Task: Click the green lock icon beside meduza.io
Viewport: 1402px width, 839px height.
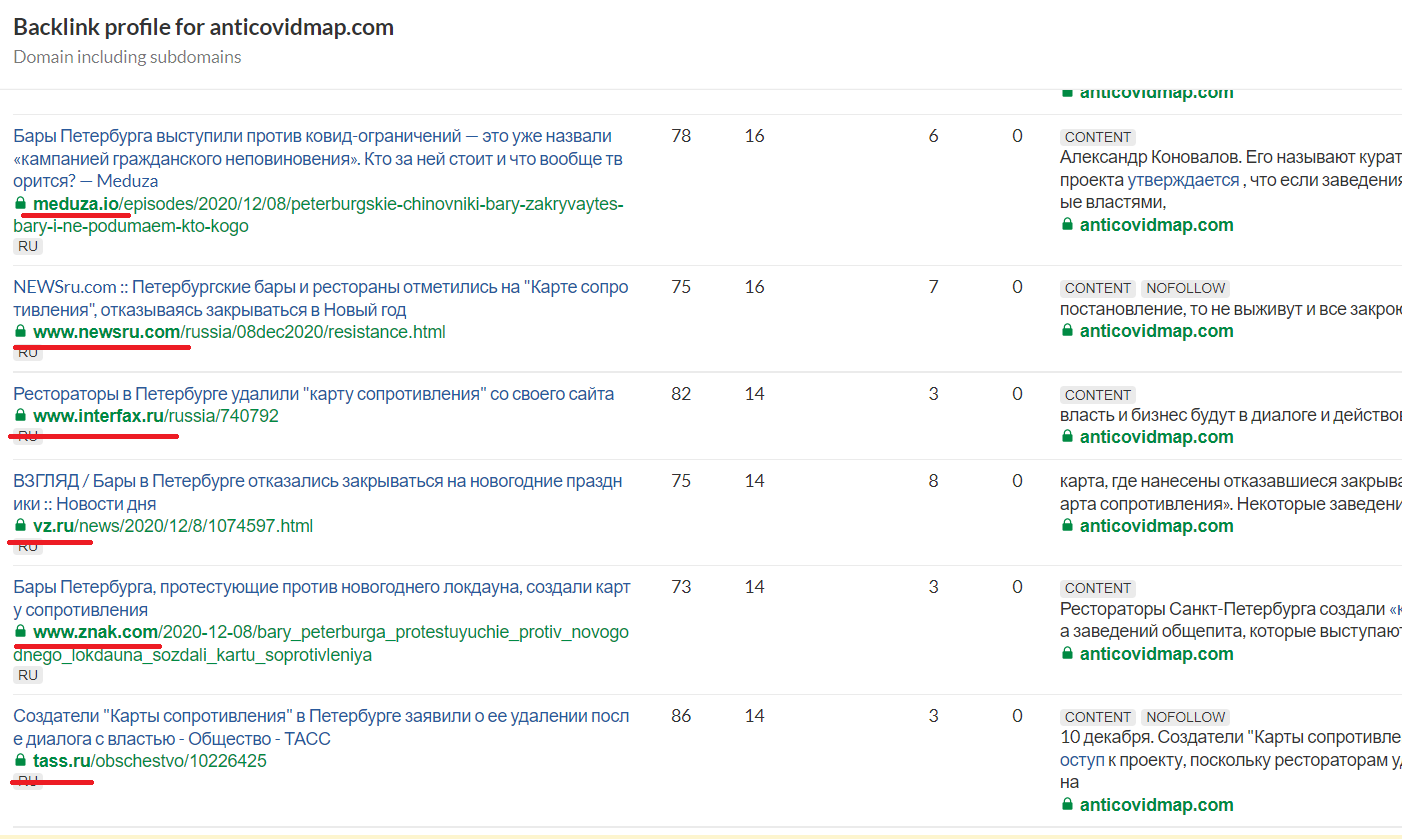Action: pyautogui.click(x=20, y=204)
